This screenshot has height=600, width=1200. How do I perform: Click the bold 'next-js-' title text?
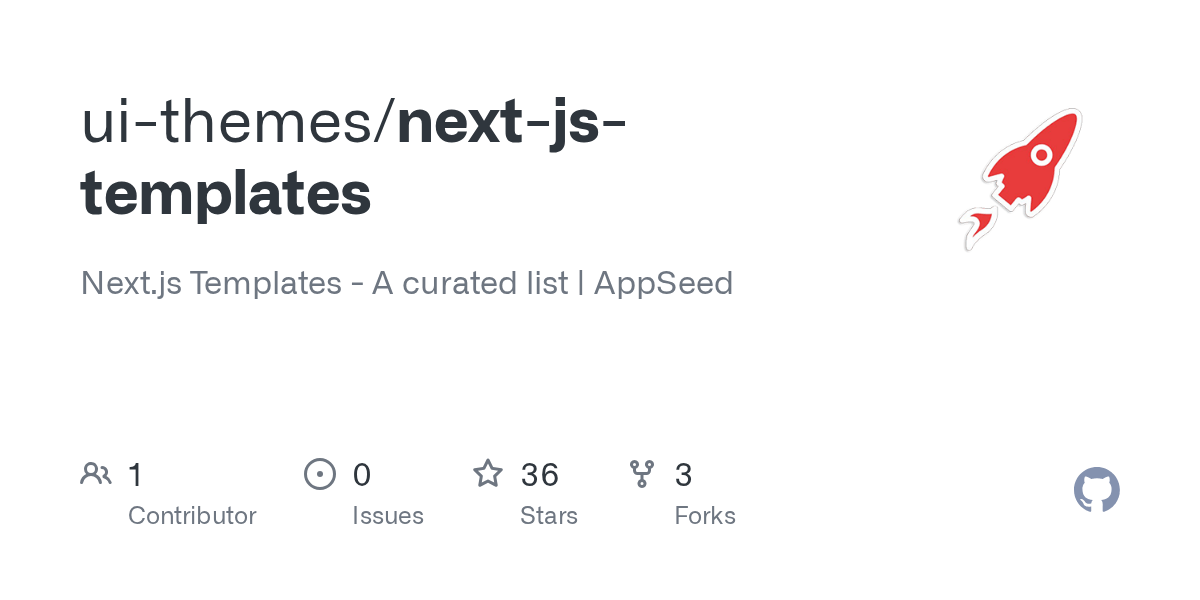pyautogui.click(x=512, y=123)
